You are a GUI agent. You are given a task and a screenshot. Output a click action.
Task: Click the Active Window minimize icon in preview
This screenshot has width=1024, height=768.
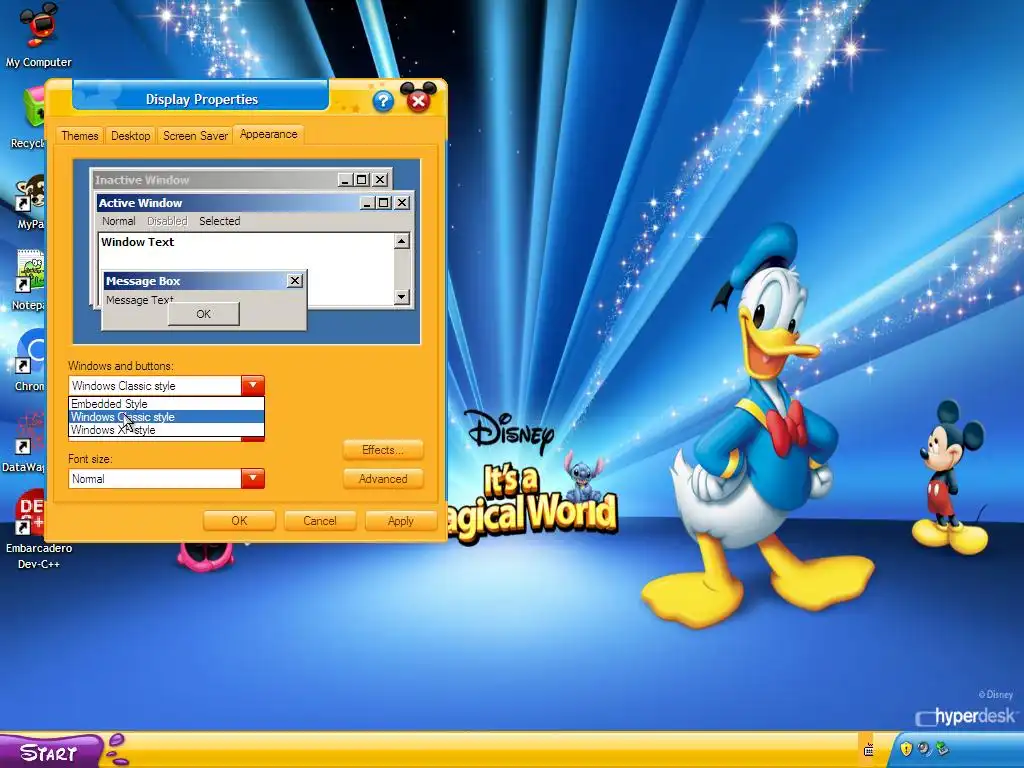coord(368,202)
